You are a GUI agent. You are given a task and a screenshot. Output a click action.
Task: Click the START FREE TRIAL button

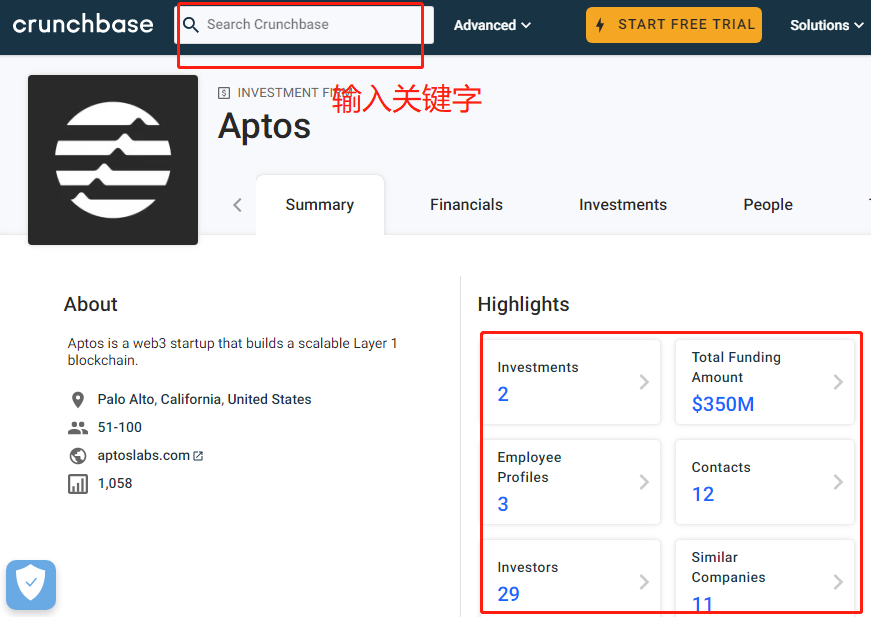[x=674, y=25]
